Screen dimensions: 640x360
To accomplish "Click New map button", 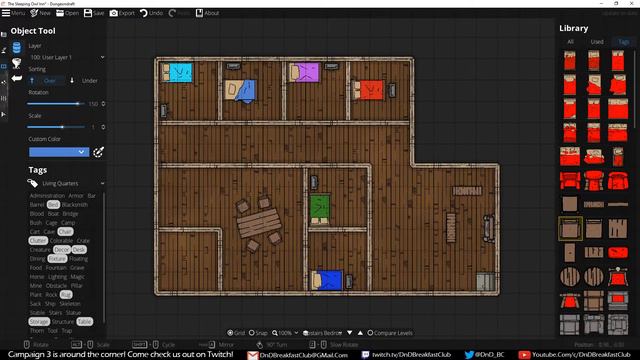I will click(40, 13).
